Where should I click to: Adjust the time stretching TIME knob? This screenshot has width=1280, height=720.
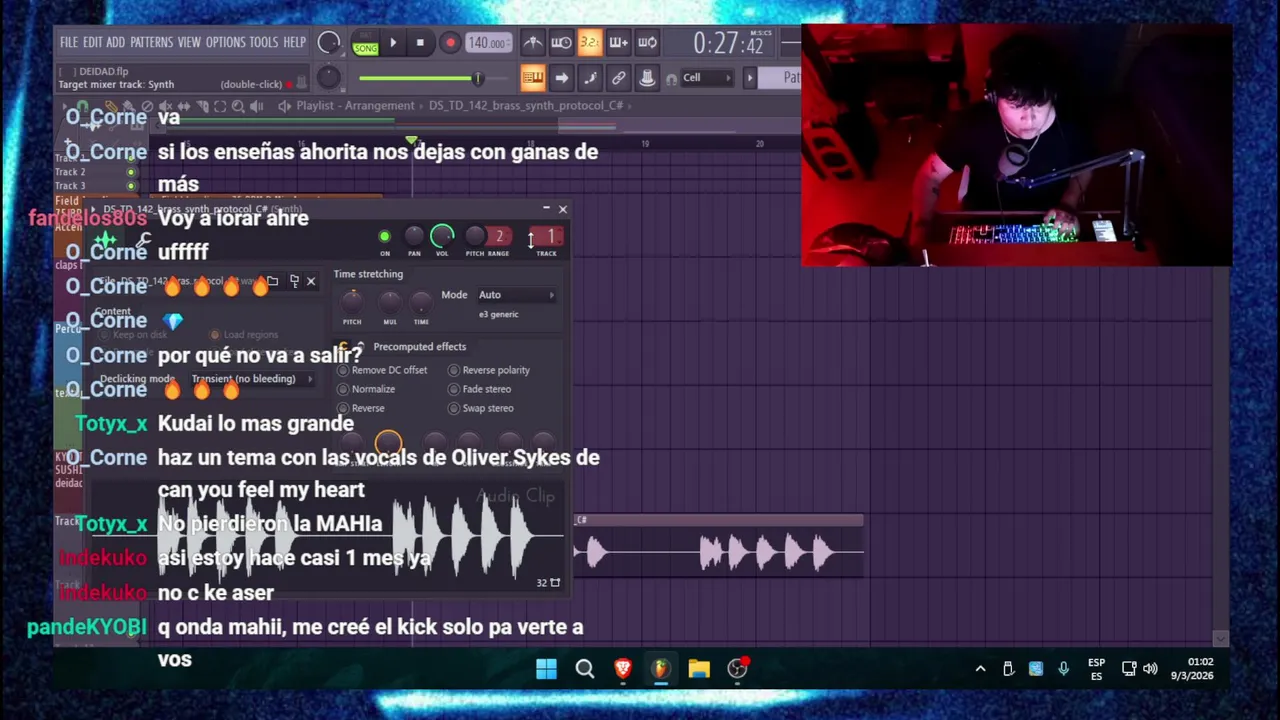click(x=421, y=301)
